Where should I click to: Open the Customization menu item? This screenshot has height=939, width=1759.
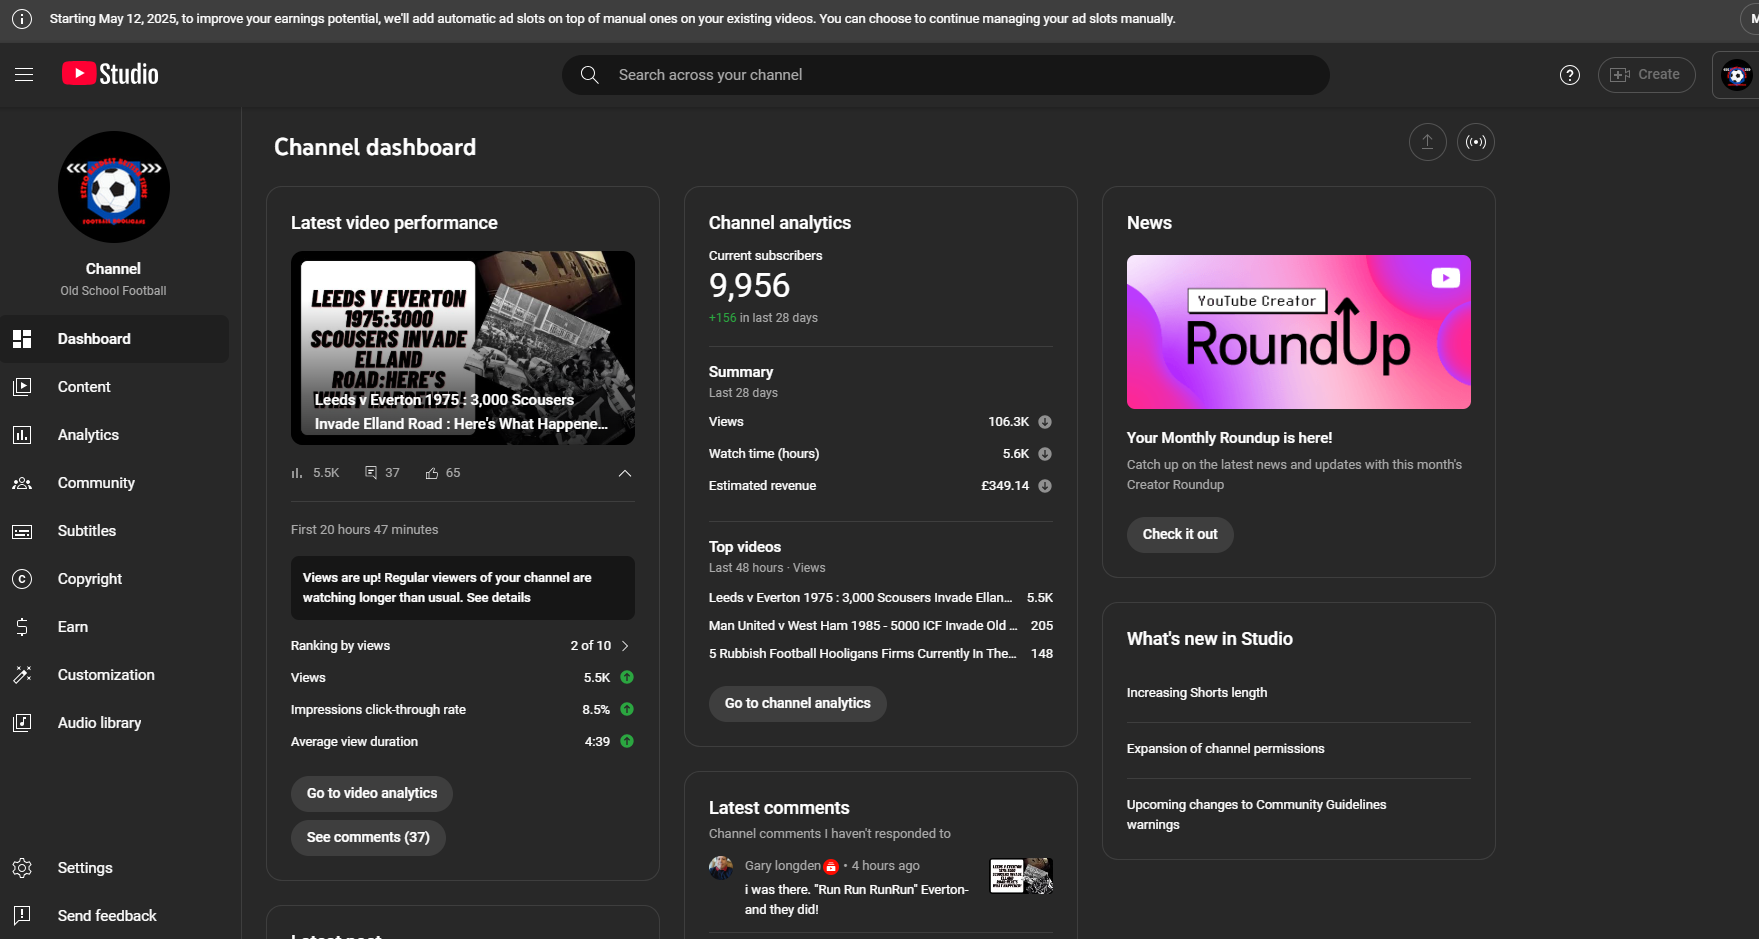coord(115,675)
